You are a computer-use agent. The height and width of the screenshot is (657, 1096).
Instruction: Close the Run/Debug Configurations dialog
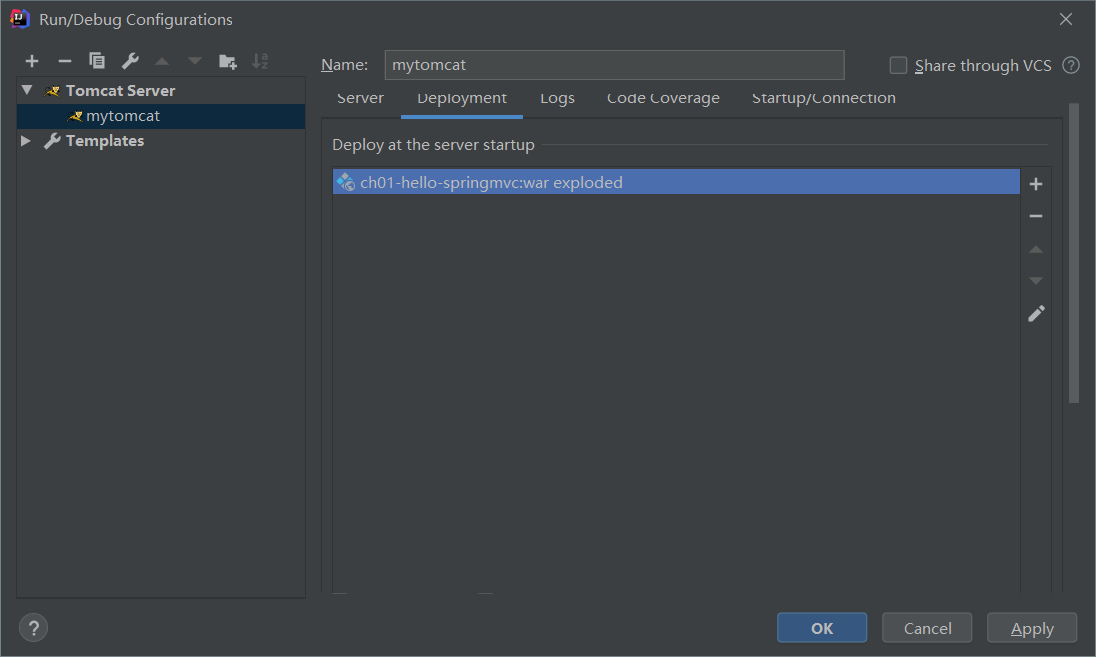click(x=1065, y=20)
